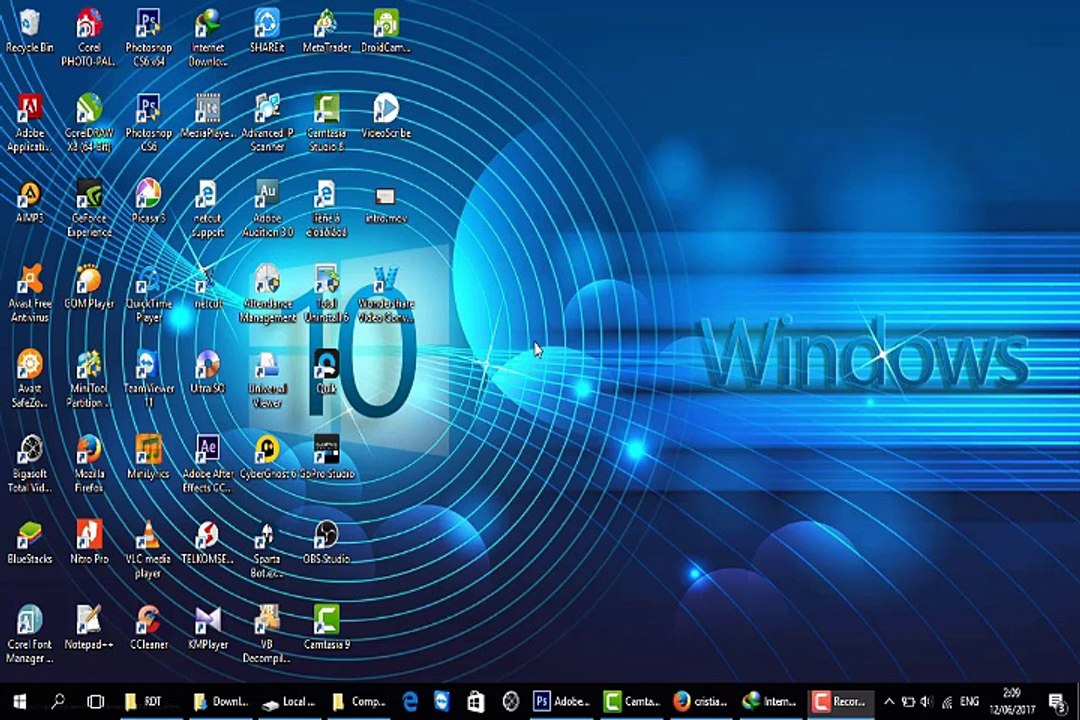Open the taskbar search magnifier
Screen dimensions: 1080x720
(x=58, y=701)
